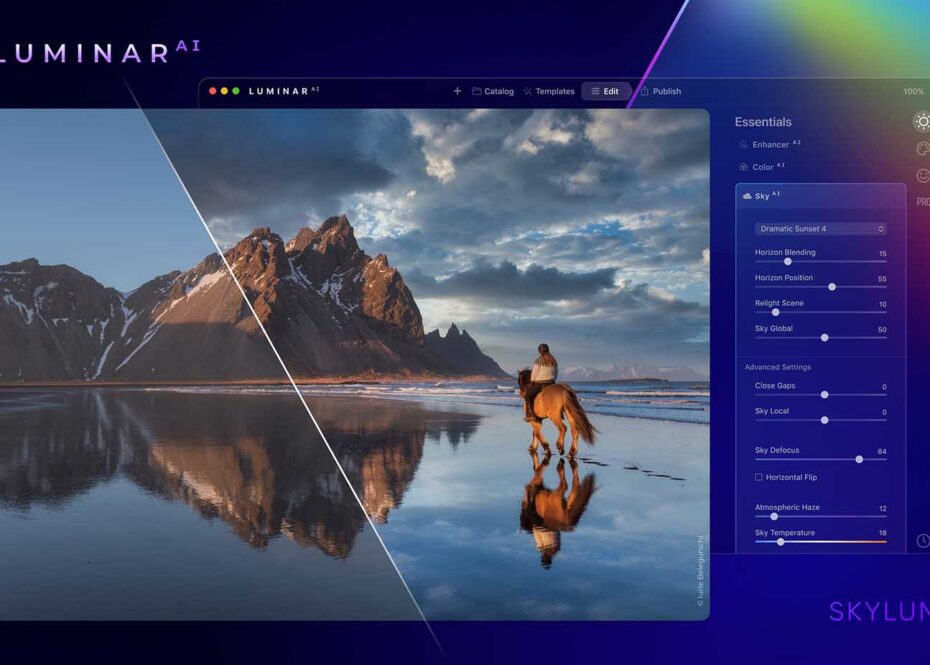Select the Creative palette icon
The width and height of the screenshot is (930, 665).
point(923,149)
